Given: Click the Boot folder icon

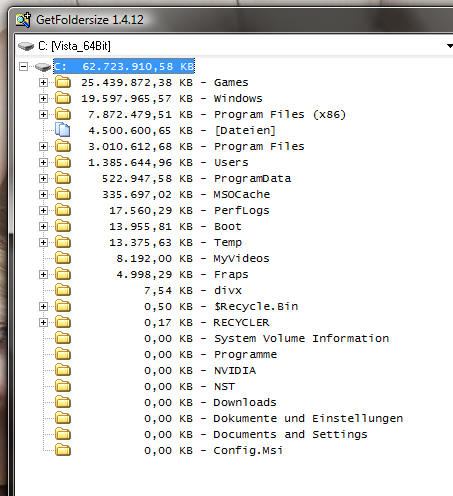Looking at the screenshot, I should tap(63, 226).
